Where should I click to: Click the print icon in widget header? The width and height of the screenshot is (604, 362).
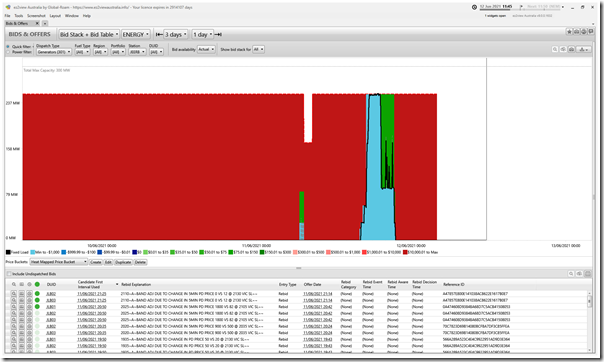(576, 32)
